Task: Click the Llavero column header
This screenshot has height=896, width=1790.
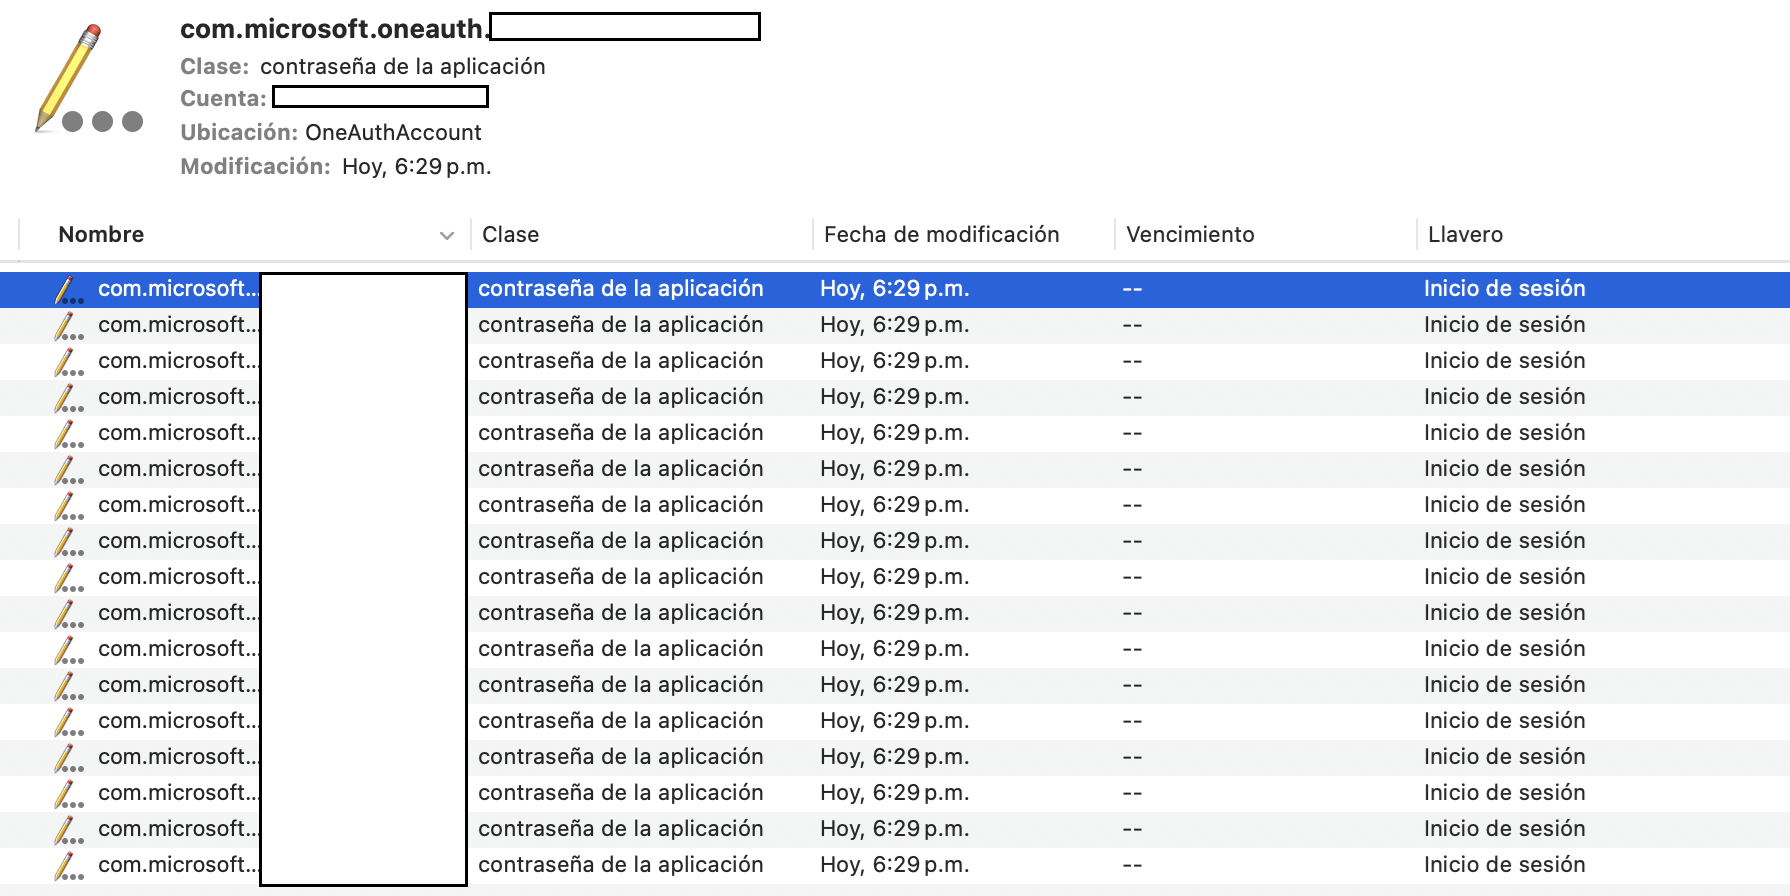Action: point(1465,235)
